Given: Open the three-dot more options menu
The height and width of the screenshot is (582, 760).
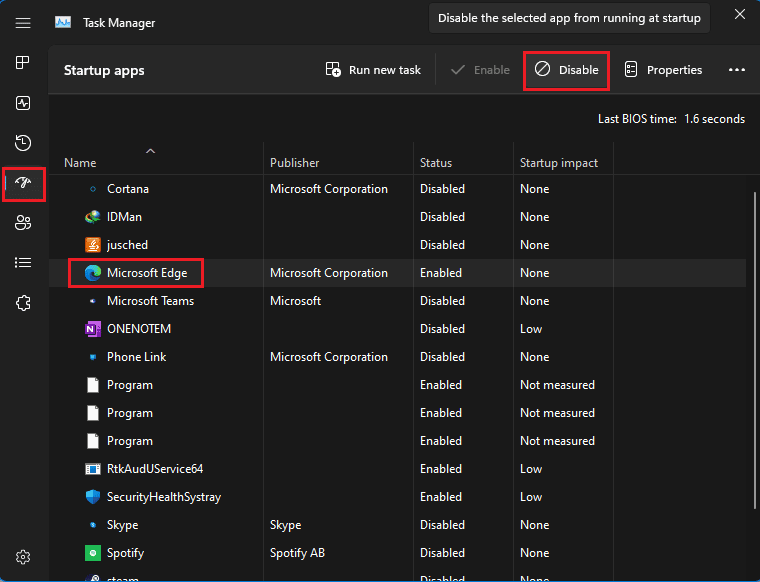Looking at the screenshot, I should [x=737, y=70].
